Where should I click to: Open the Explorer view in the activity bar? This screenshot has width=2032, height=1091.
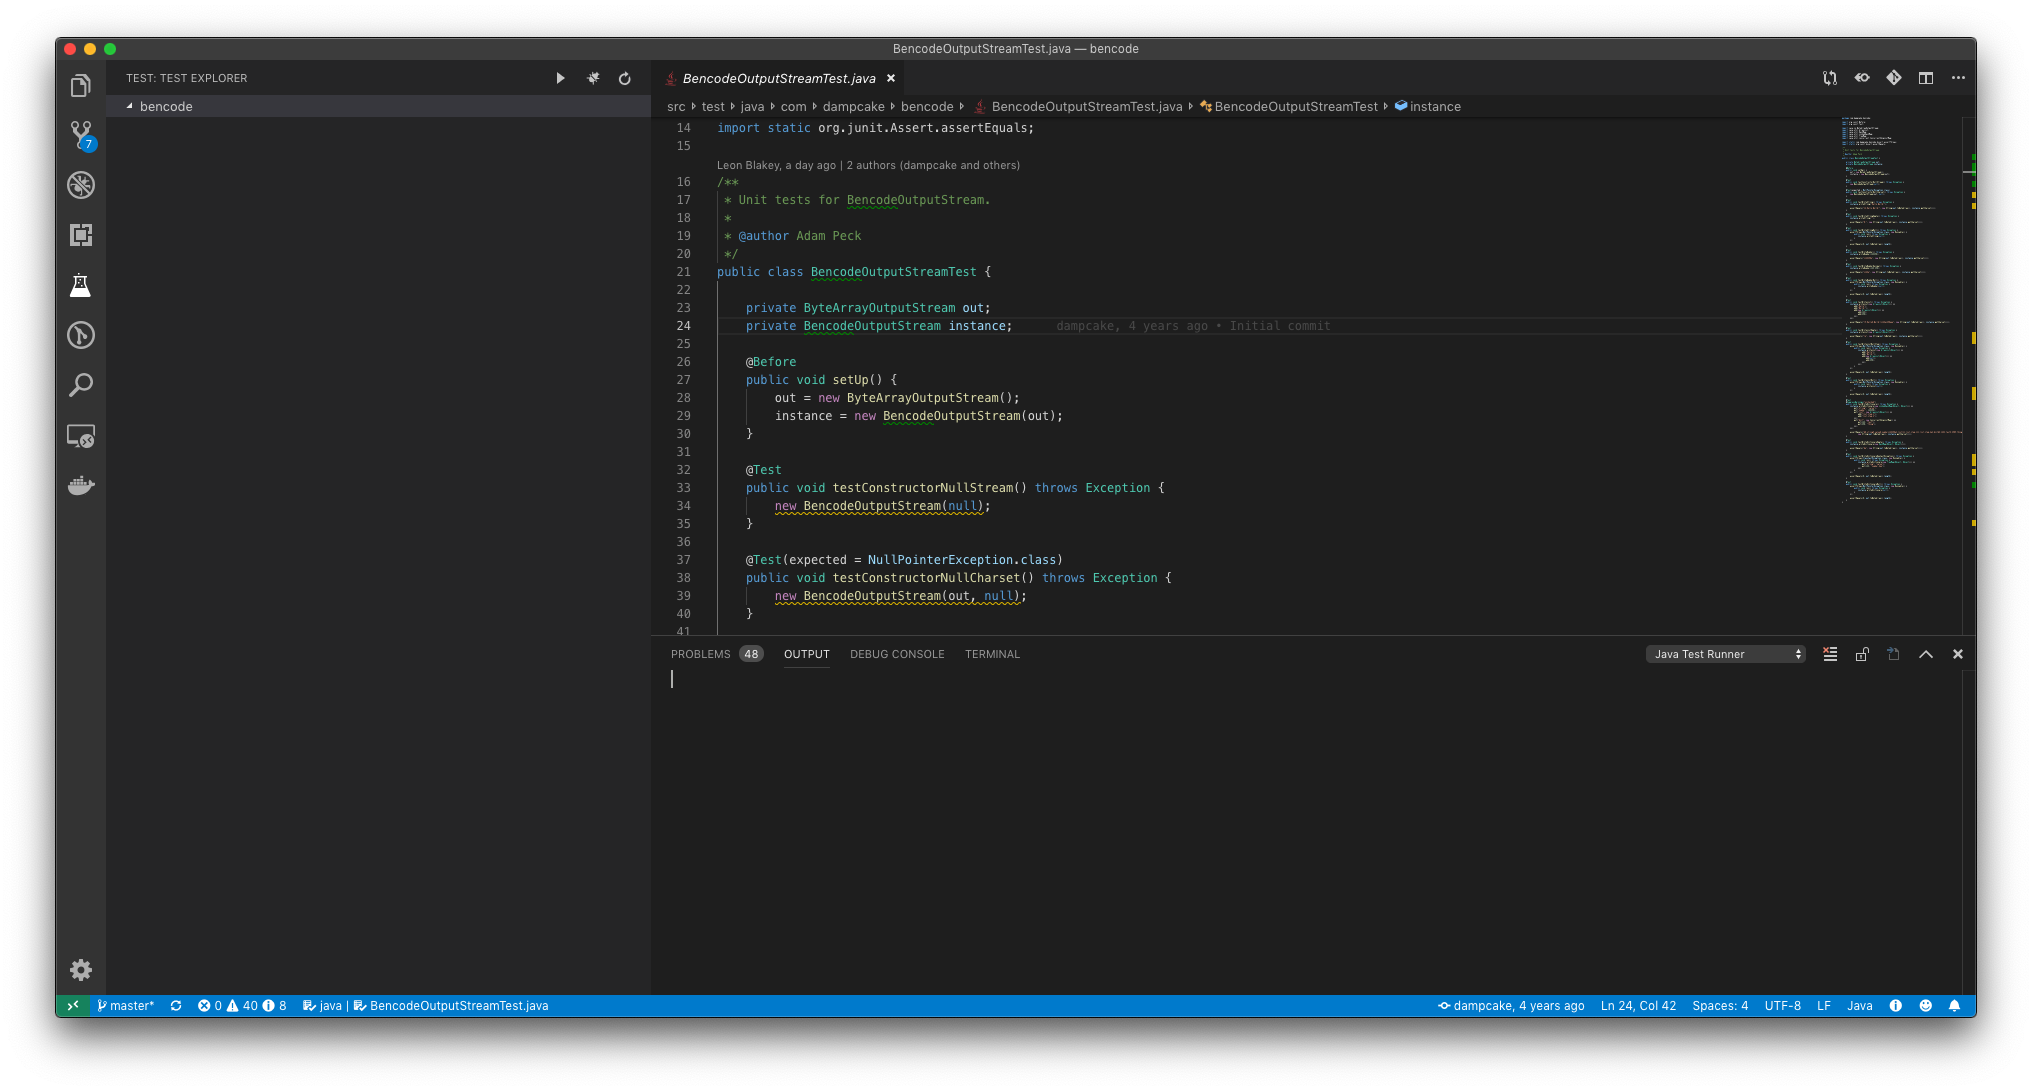(81, 86)
